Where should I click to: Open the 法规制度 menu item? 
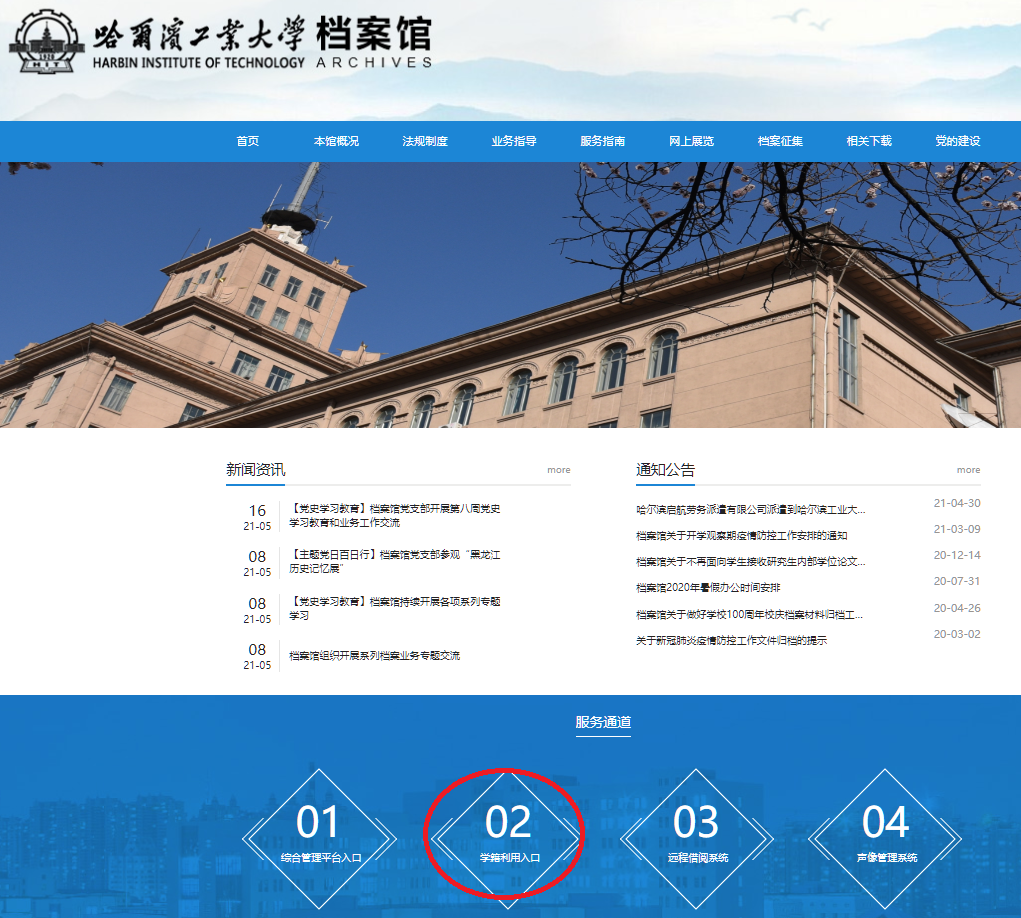click(x=425, y=141)
